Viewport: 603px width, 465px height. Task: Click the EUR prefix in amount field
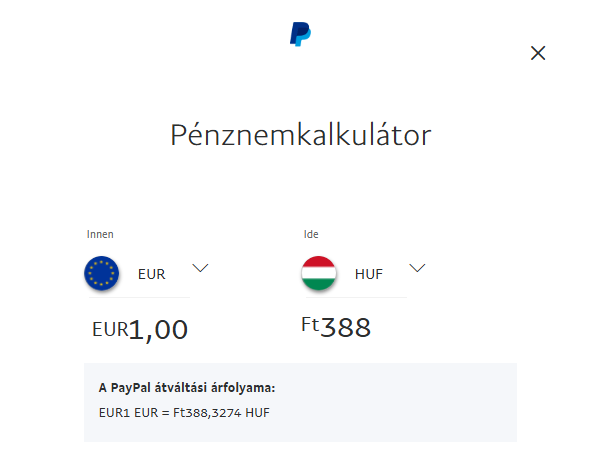[x=110, y=330]
